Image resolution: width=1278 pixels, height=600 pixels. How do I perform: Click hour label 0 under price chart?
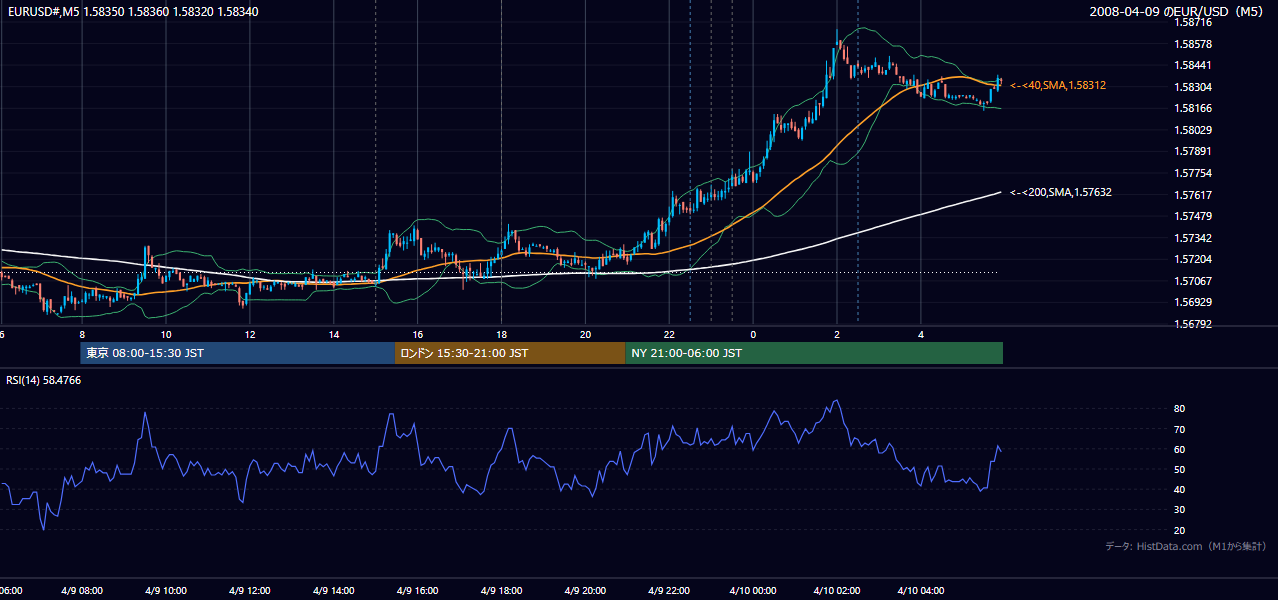coord(753,335)
